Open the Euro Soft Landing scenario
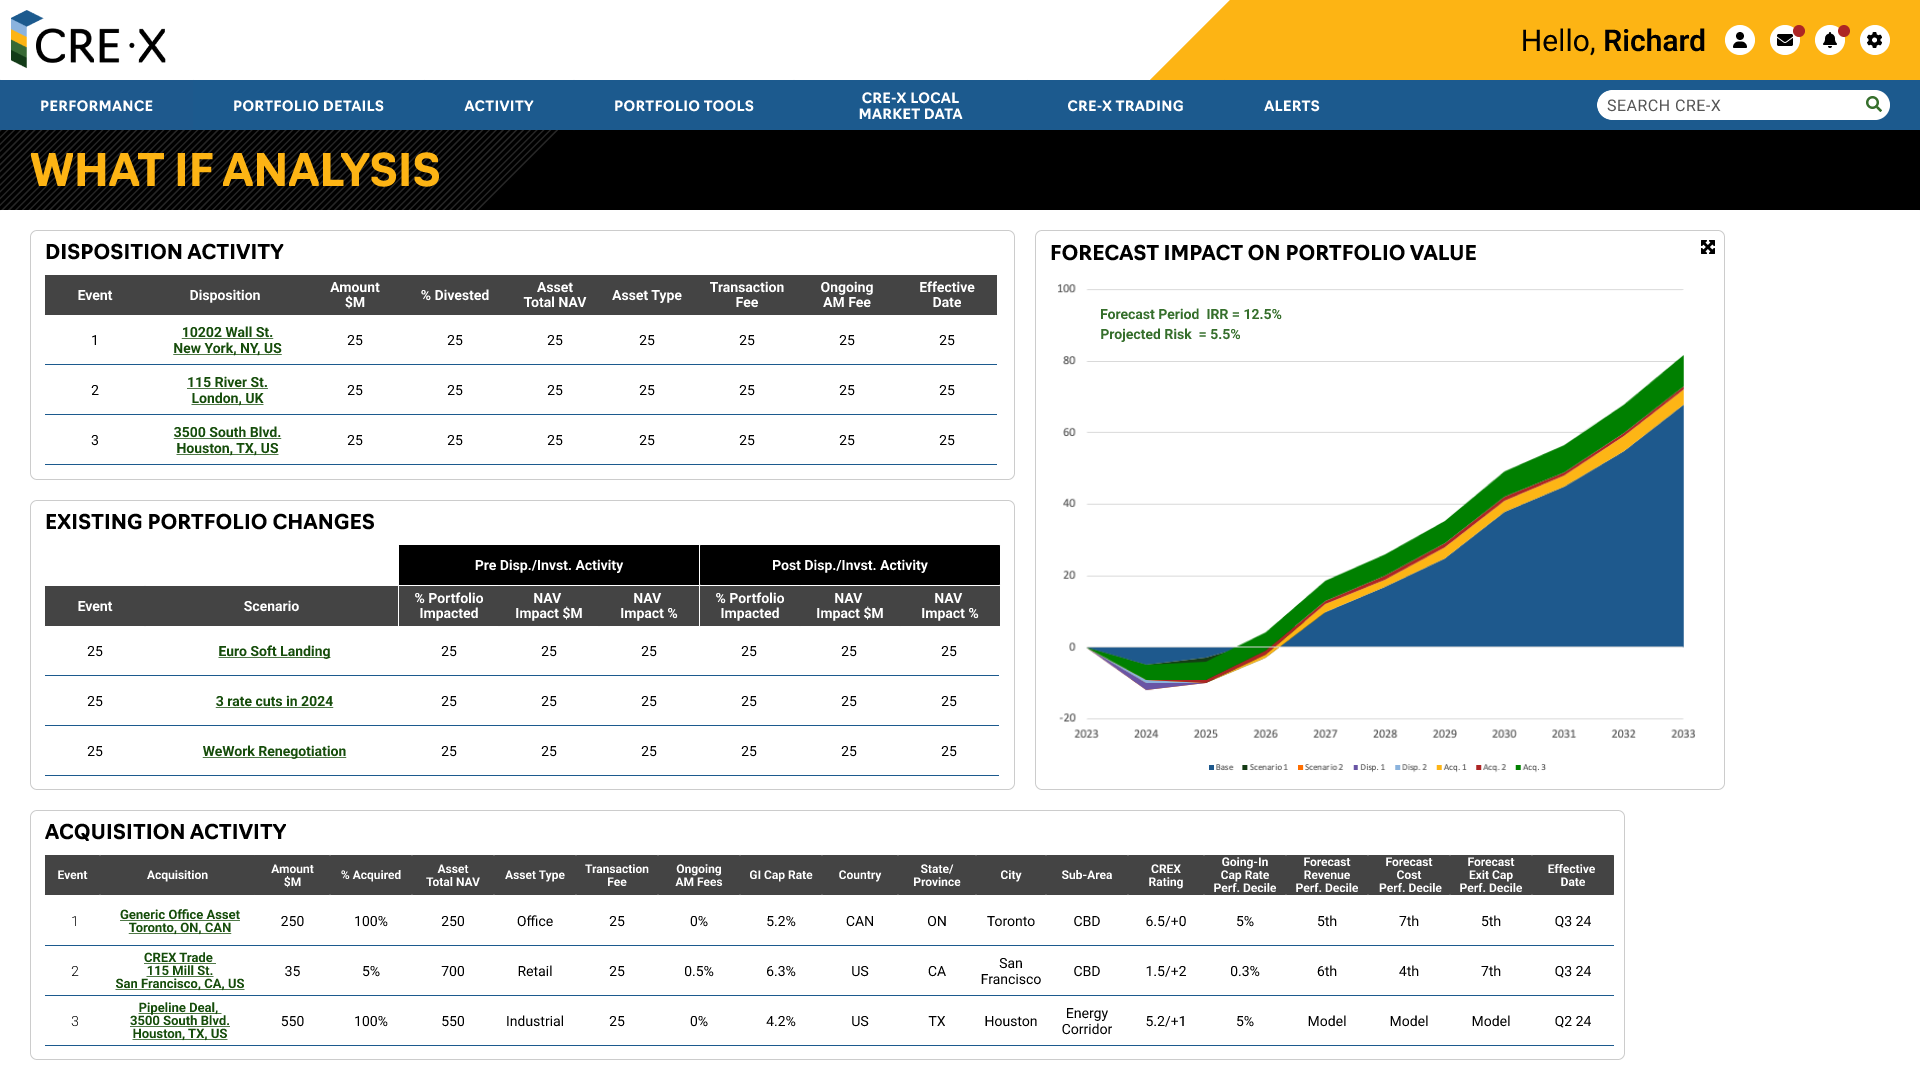This screenshot has height=1080, width=1920. tap(274, 651)
